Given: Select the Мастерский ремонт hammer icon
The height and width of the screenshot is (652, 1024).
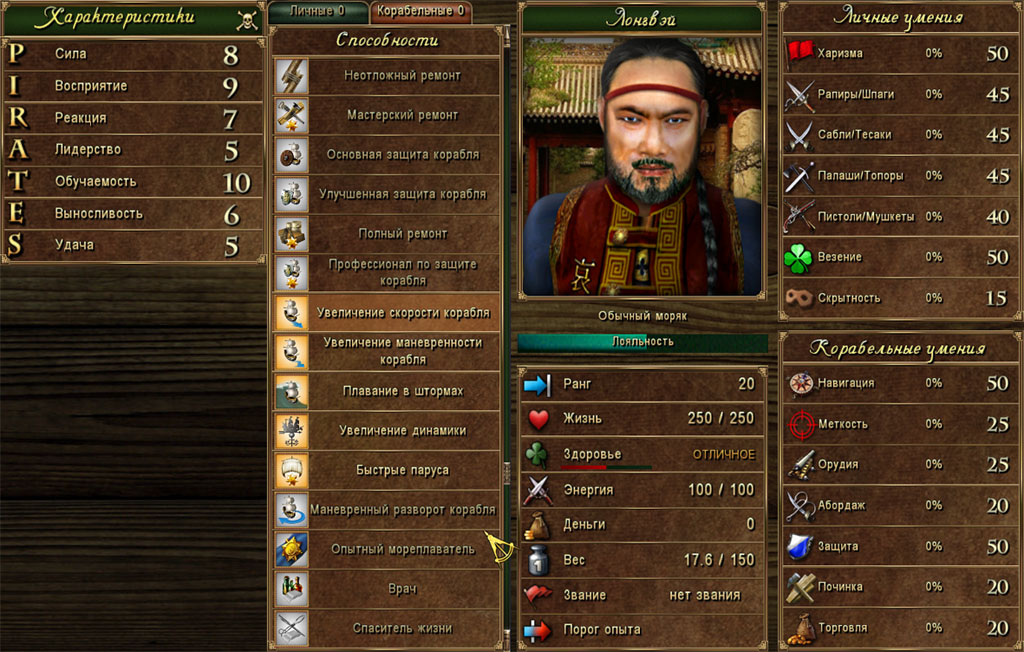Looking at the screenshot, I should (291, 115).
